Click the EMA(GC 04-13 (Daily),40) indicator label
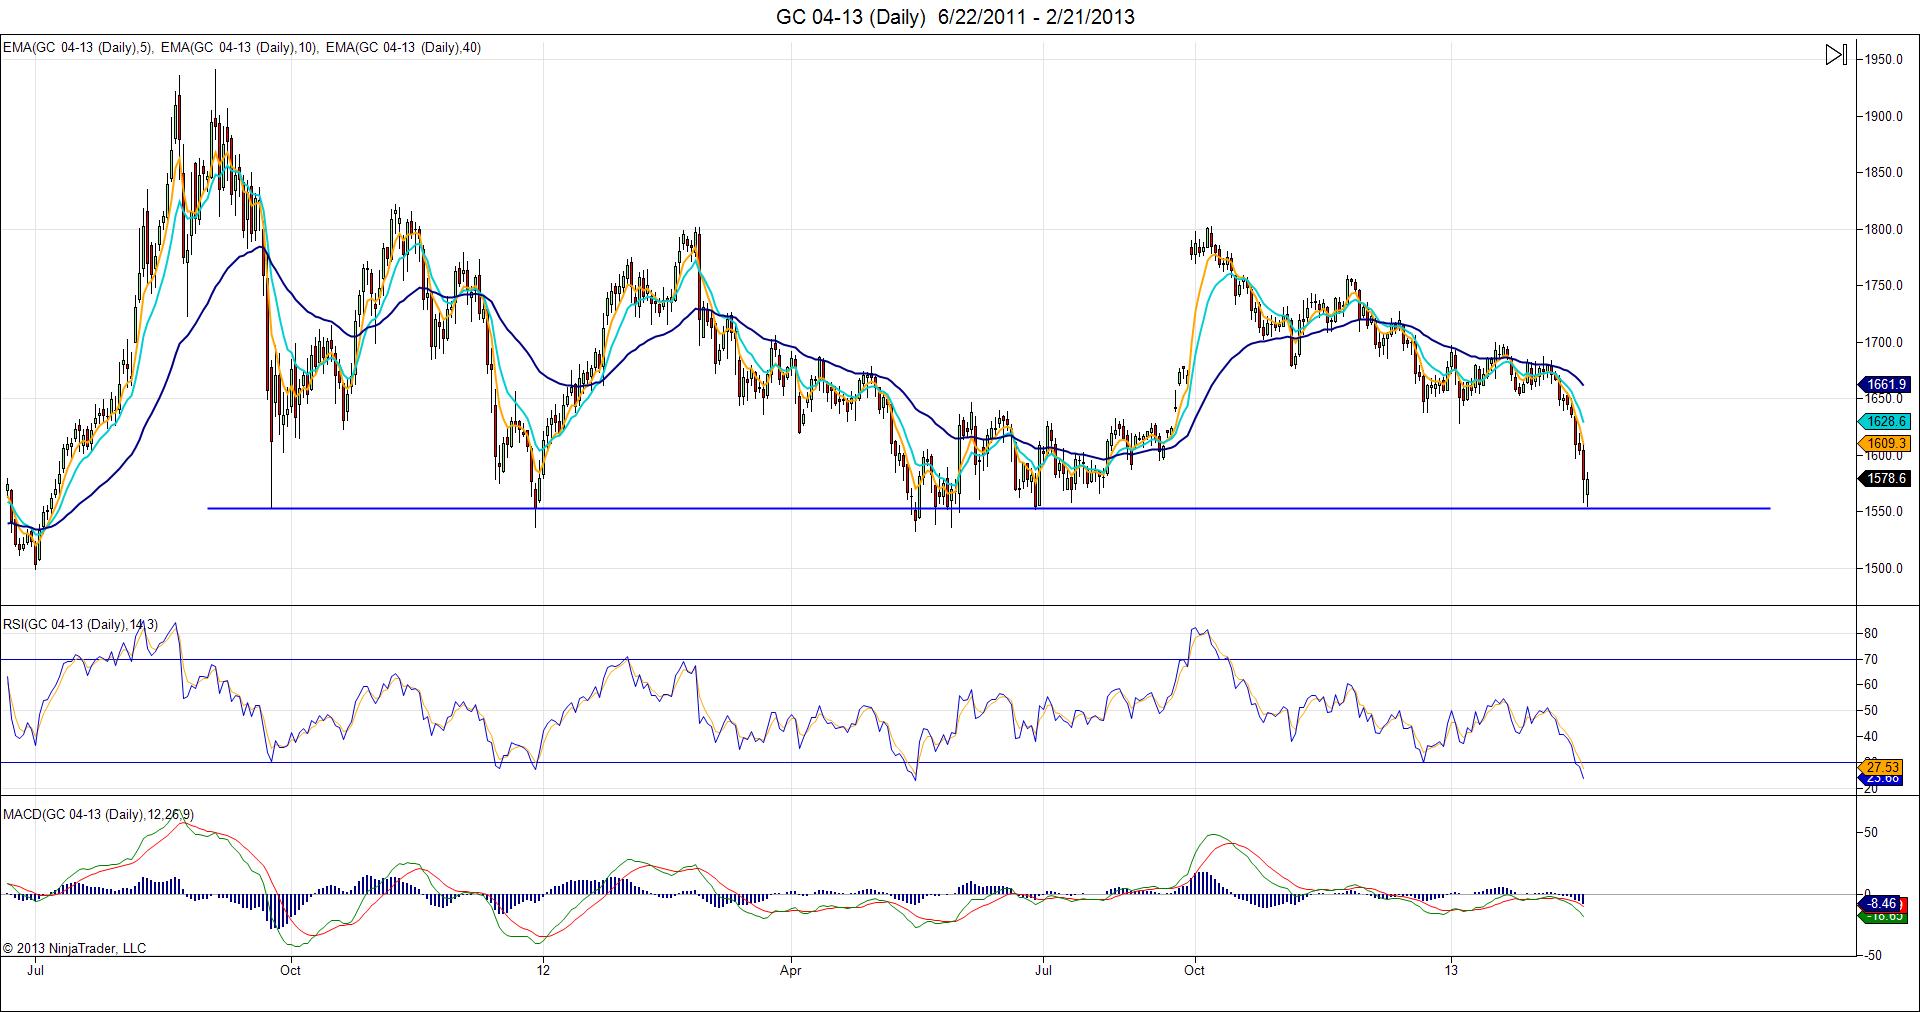 (404, 47)
